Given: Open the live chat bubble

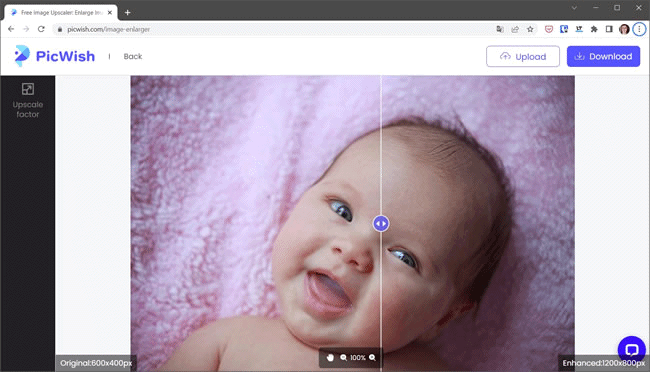Looking at the screenshot, I should (631, 350).
